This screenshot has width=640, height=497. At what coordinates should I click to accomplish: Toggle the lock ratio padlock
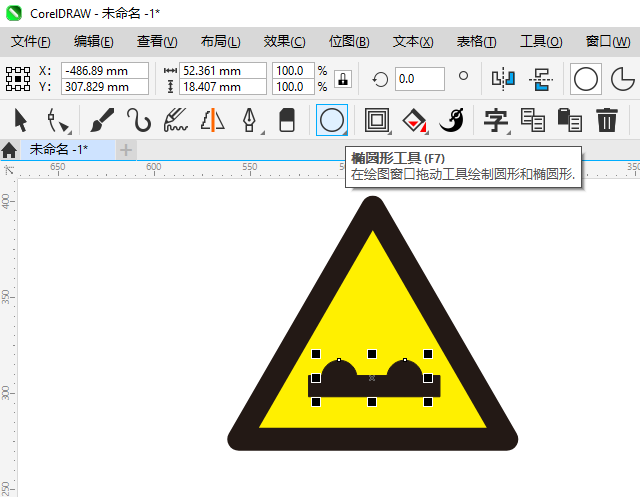point(343,79)
